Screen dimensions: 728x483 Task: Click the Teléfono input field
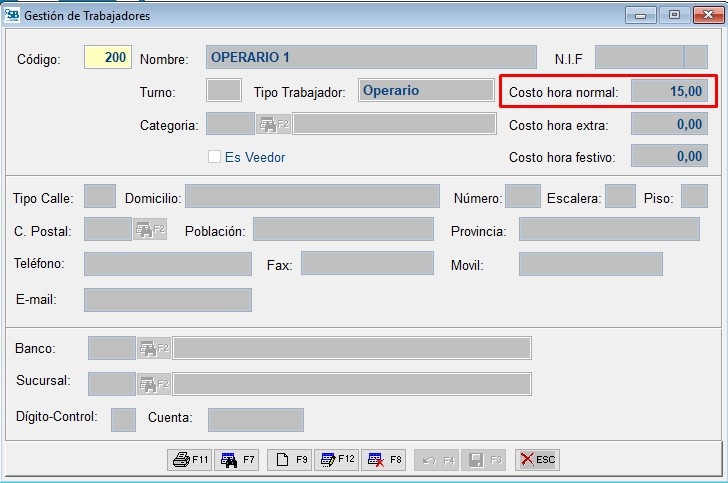(x=167, y=264)
